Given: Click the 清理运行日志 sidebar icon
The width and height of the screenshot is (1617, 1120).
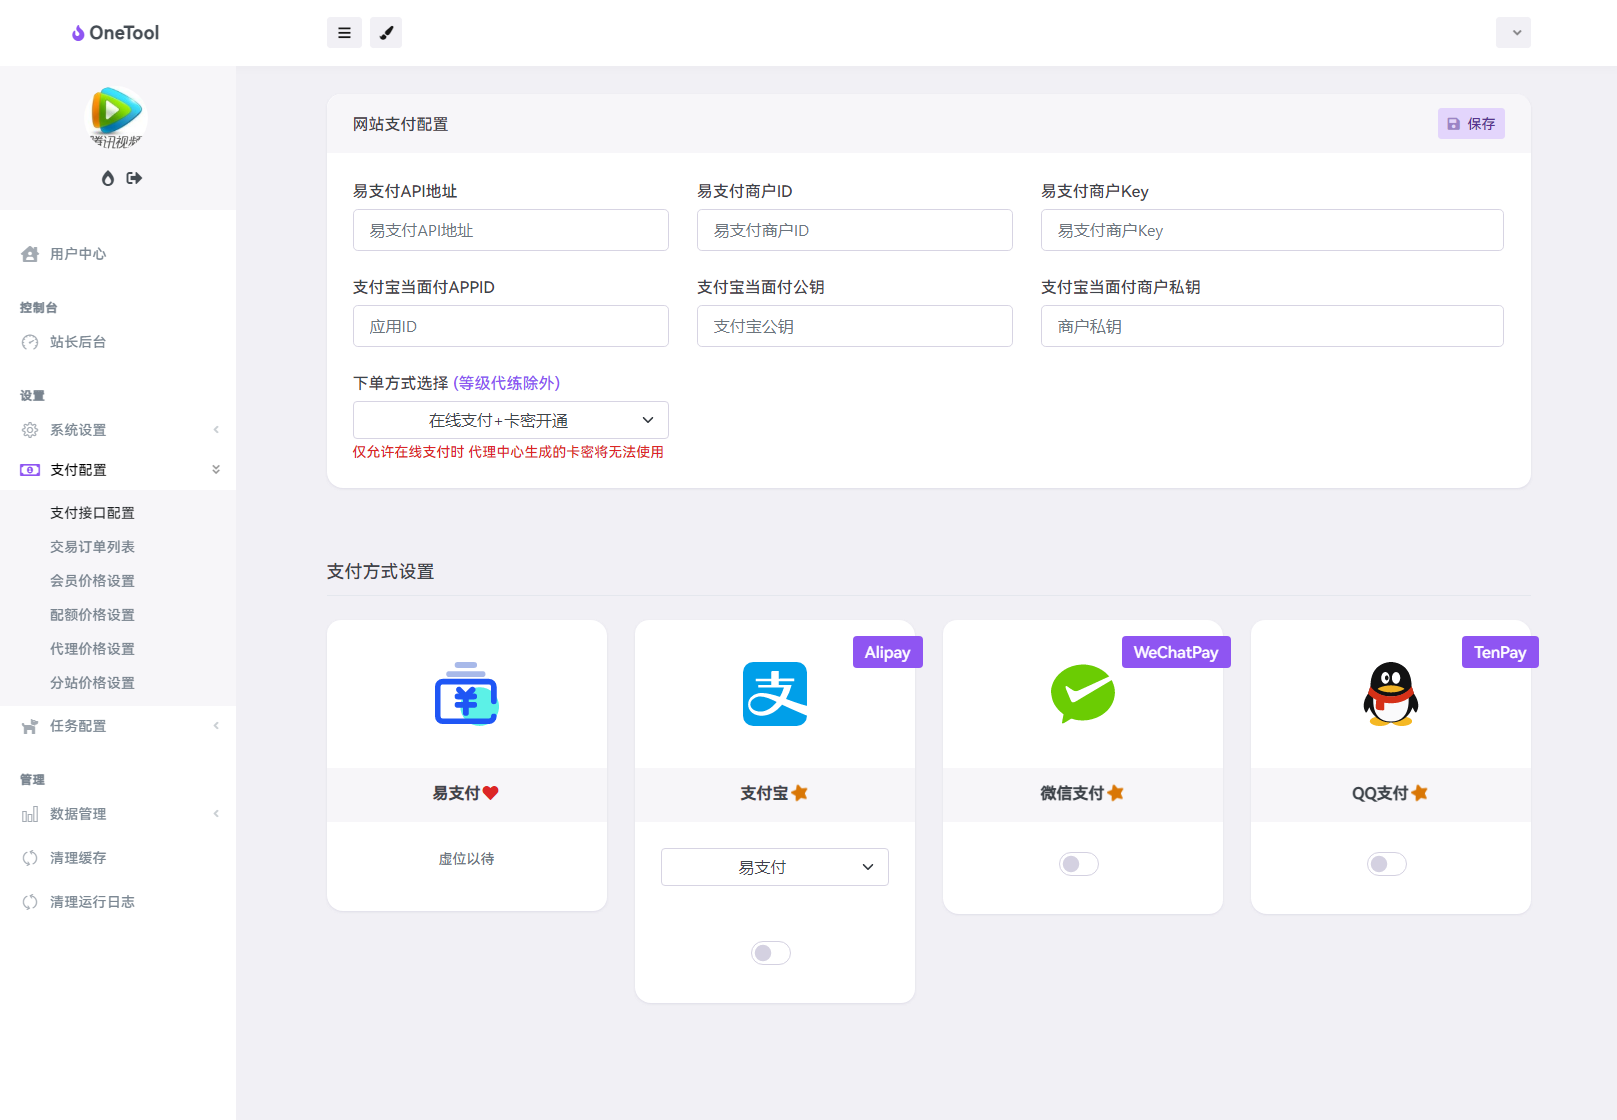Looking at the screenshot, I should coord(30,901).
